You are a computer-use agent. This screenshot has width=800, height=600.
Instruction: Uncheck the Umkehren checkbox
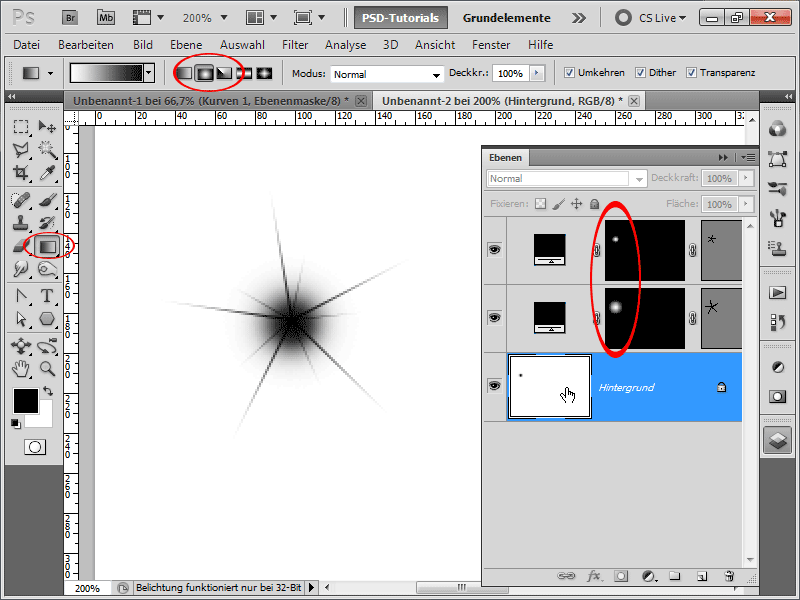click(569, 73)
